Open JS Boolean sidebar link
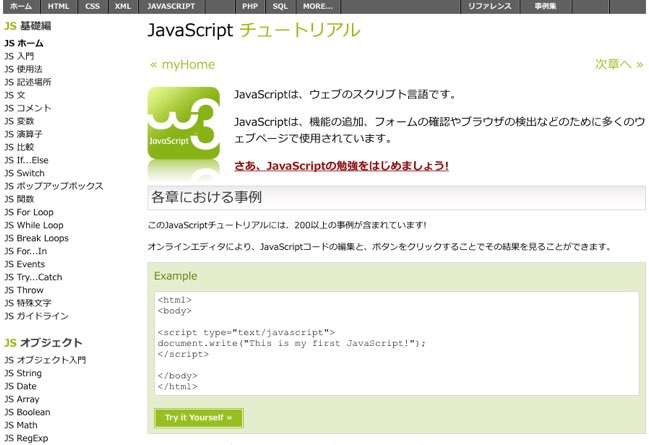The height and width of the screenshot is (445, 649). click(x=27, y=412)
